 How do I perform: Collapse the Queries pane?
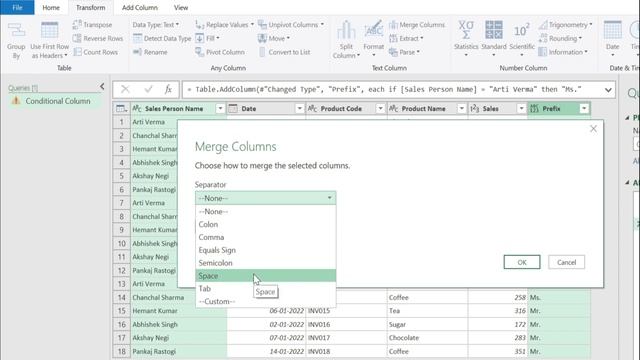102,87
